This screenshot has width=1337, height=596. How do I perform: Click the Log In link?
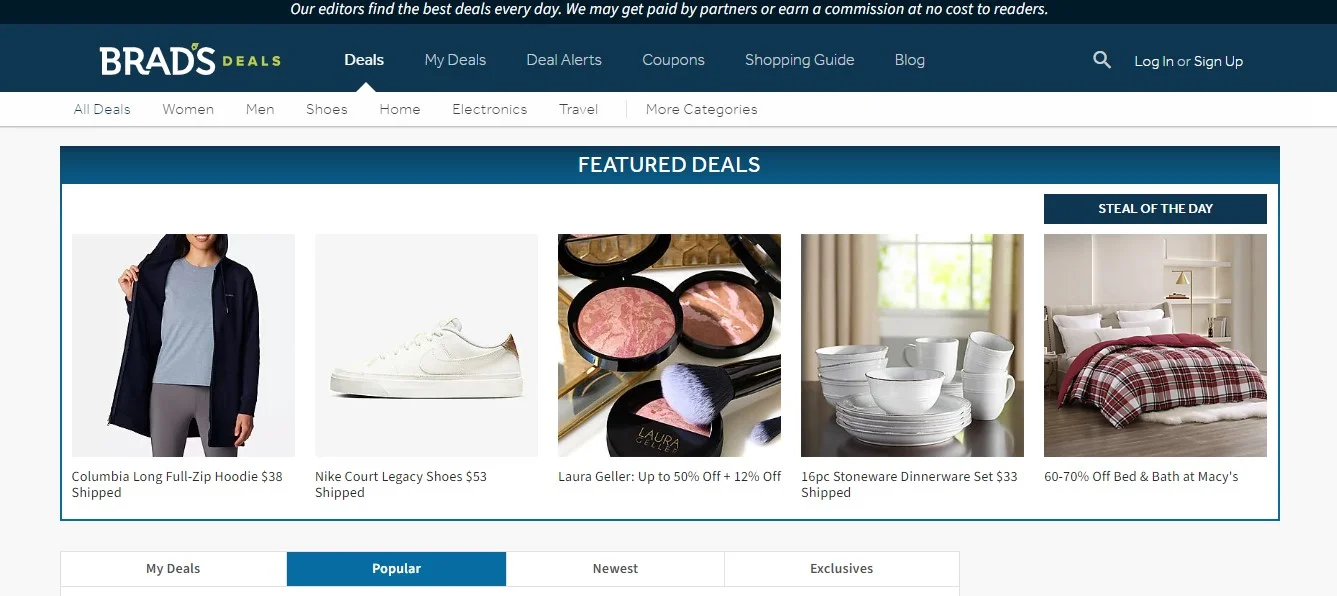(1153, 61)
